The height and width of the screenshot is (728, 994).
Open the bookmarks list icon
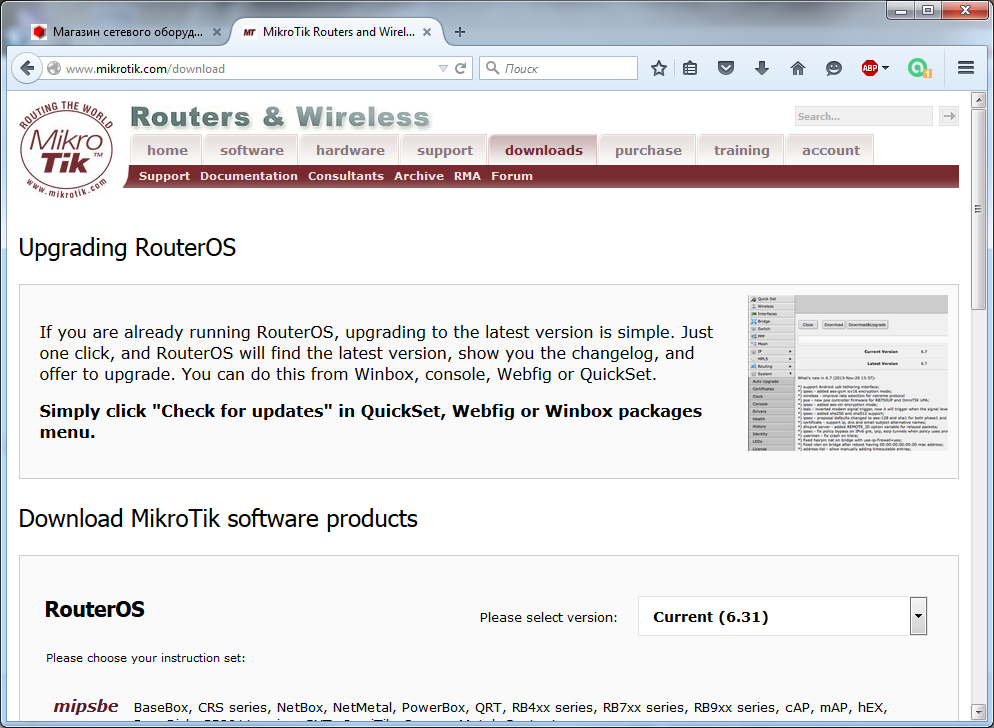click(690, 68)
